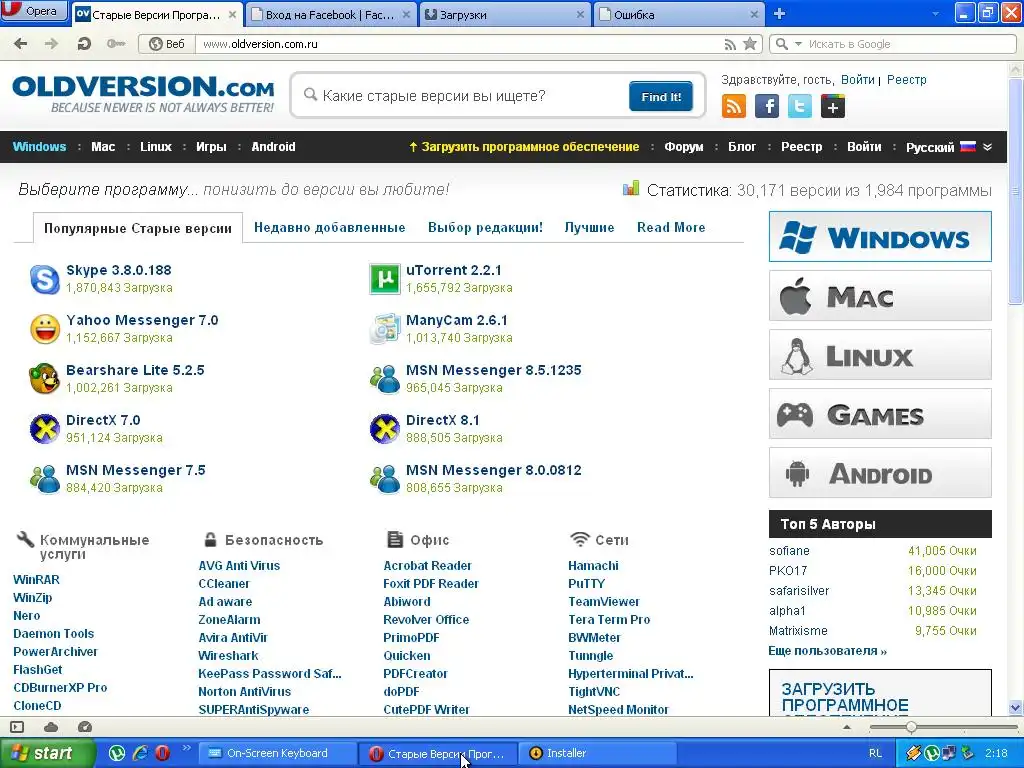The width and height of the screenshot is (1024, 768).
Task: Click the DirectX 8.1 icon
Action: tap(385, 428)
